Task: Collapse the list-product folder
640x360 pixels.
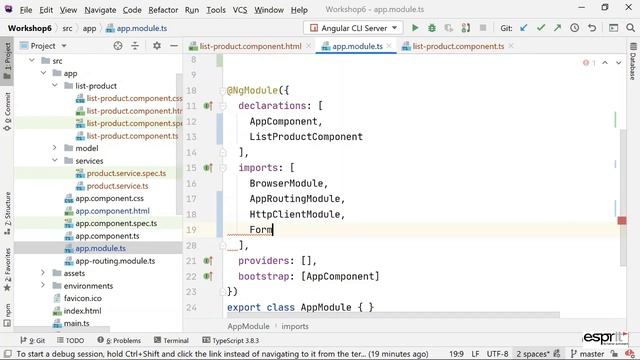Action: [55, 86]
